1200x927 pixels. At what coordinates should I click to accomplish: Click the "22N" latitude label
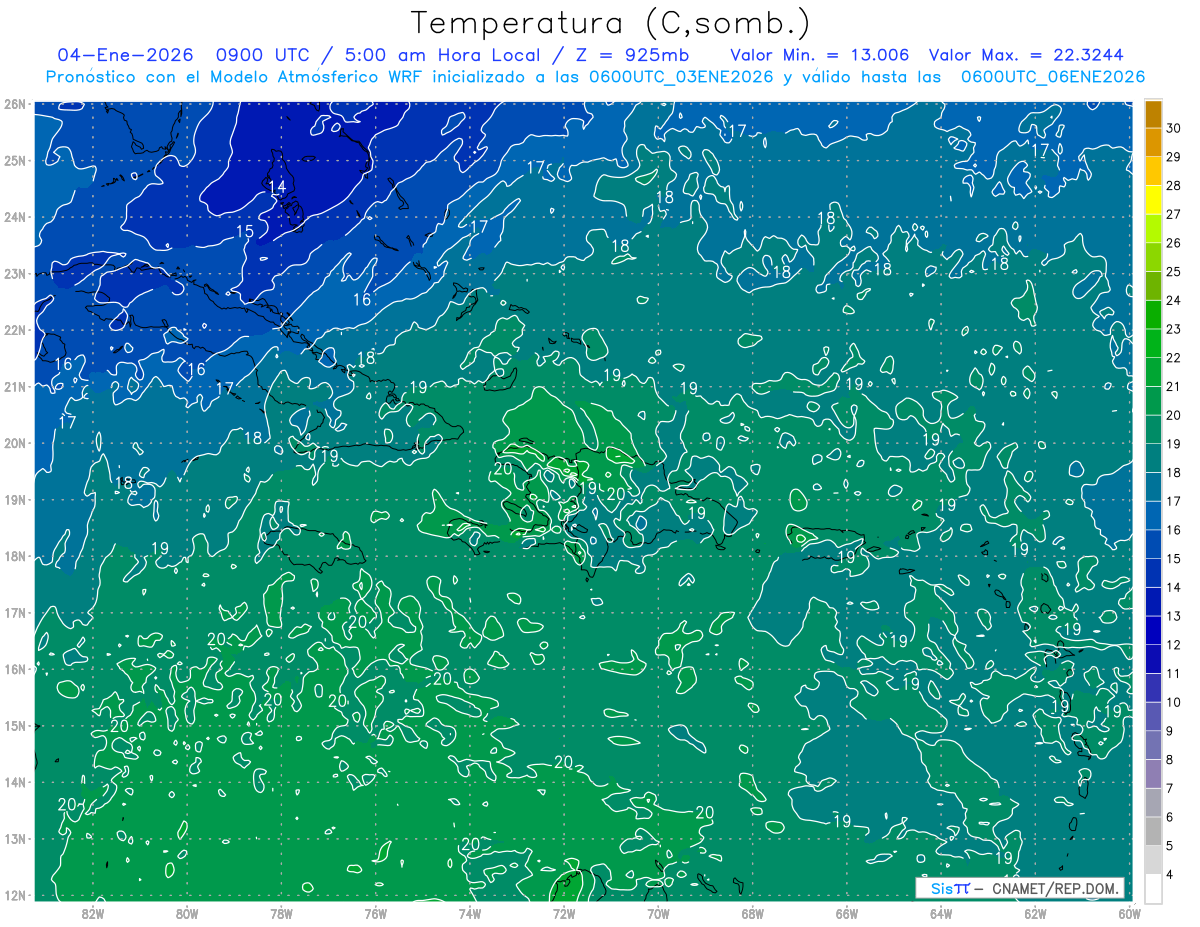click(x=15, y=330)
